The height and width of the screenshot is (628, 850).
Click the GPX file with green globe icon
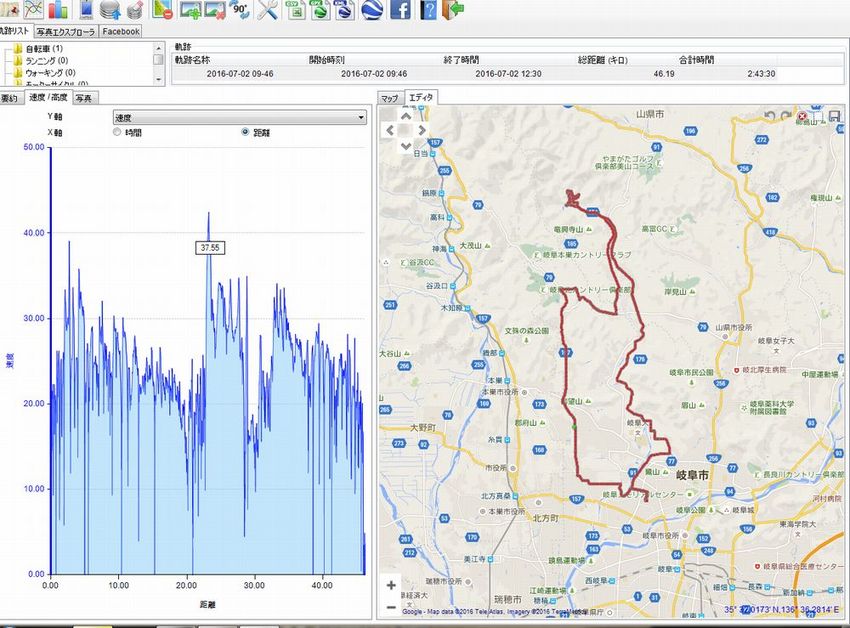tap(320, 9)
